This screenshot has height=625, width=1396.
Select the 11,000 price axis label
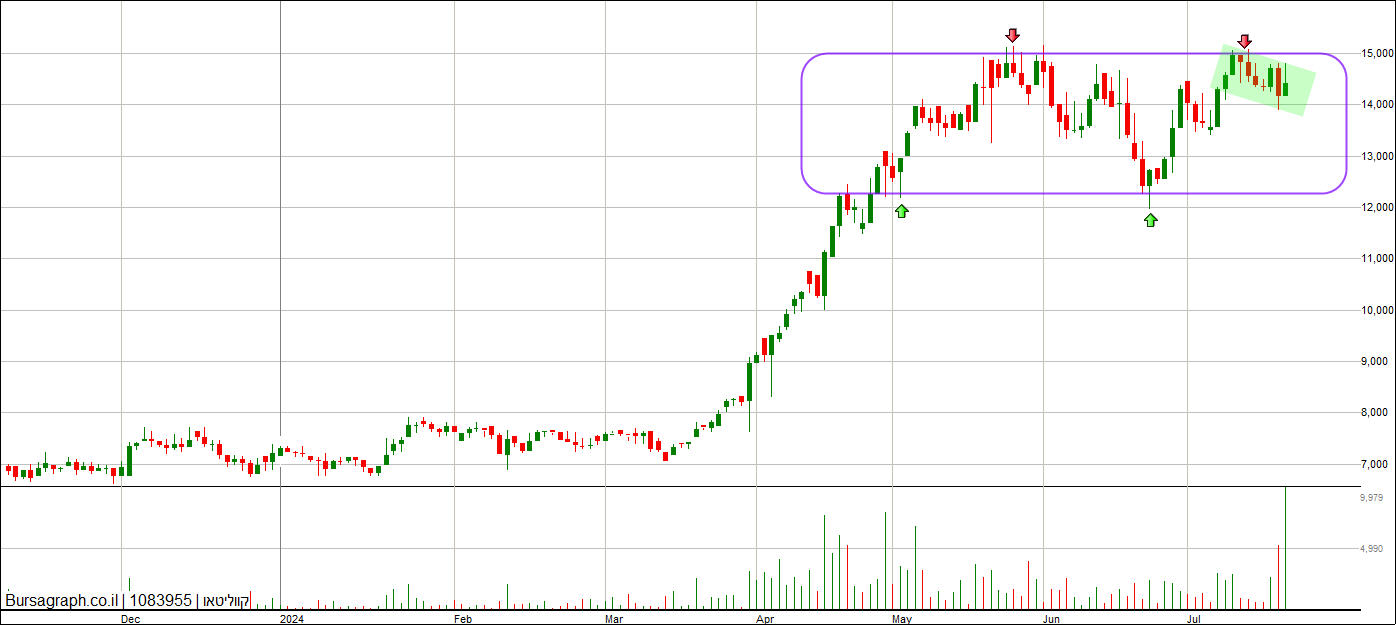pos(1377,259)
